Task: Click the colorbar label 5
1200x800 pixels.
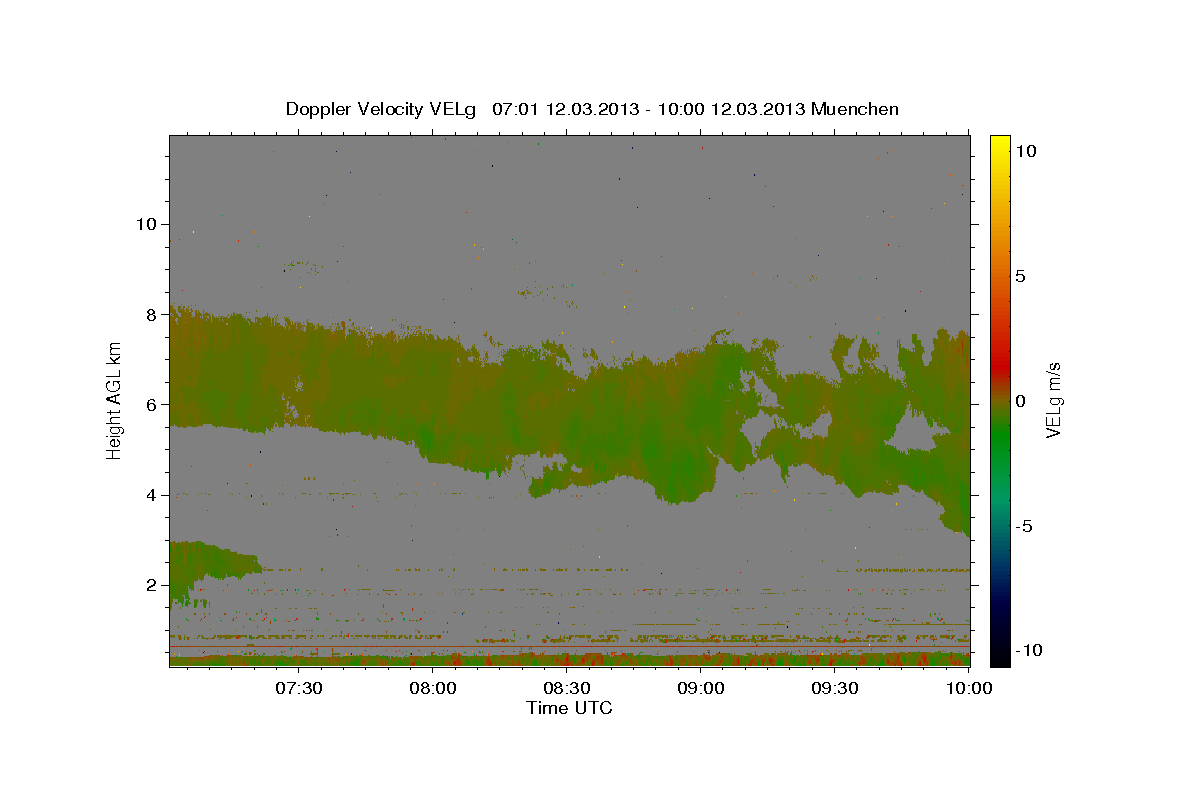Action: 1020,276
